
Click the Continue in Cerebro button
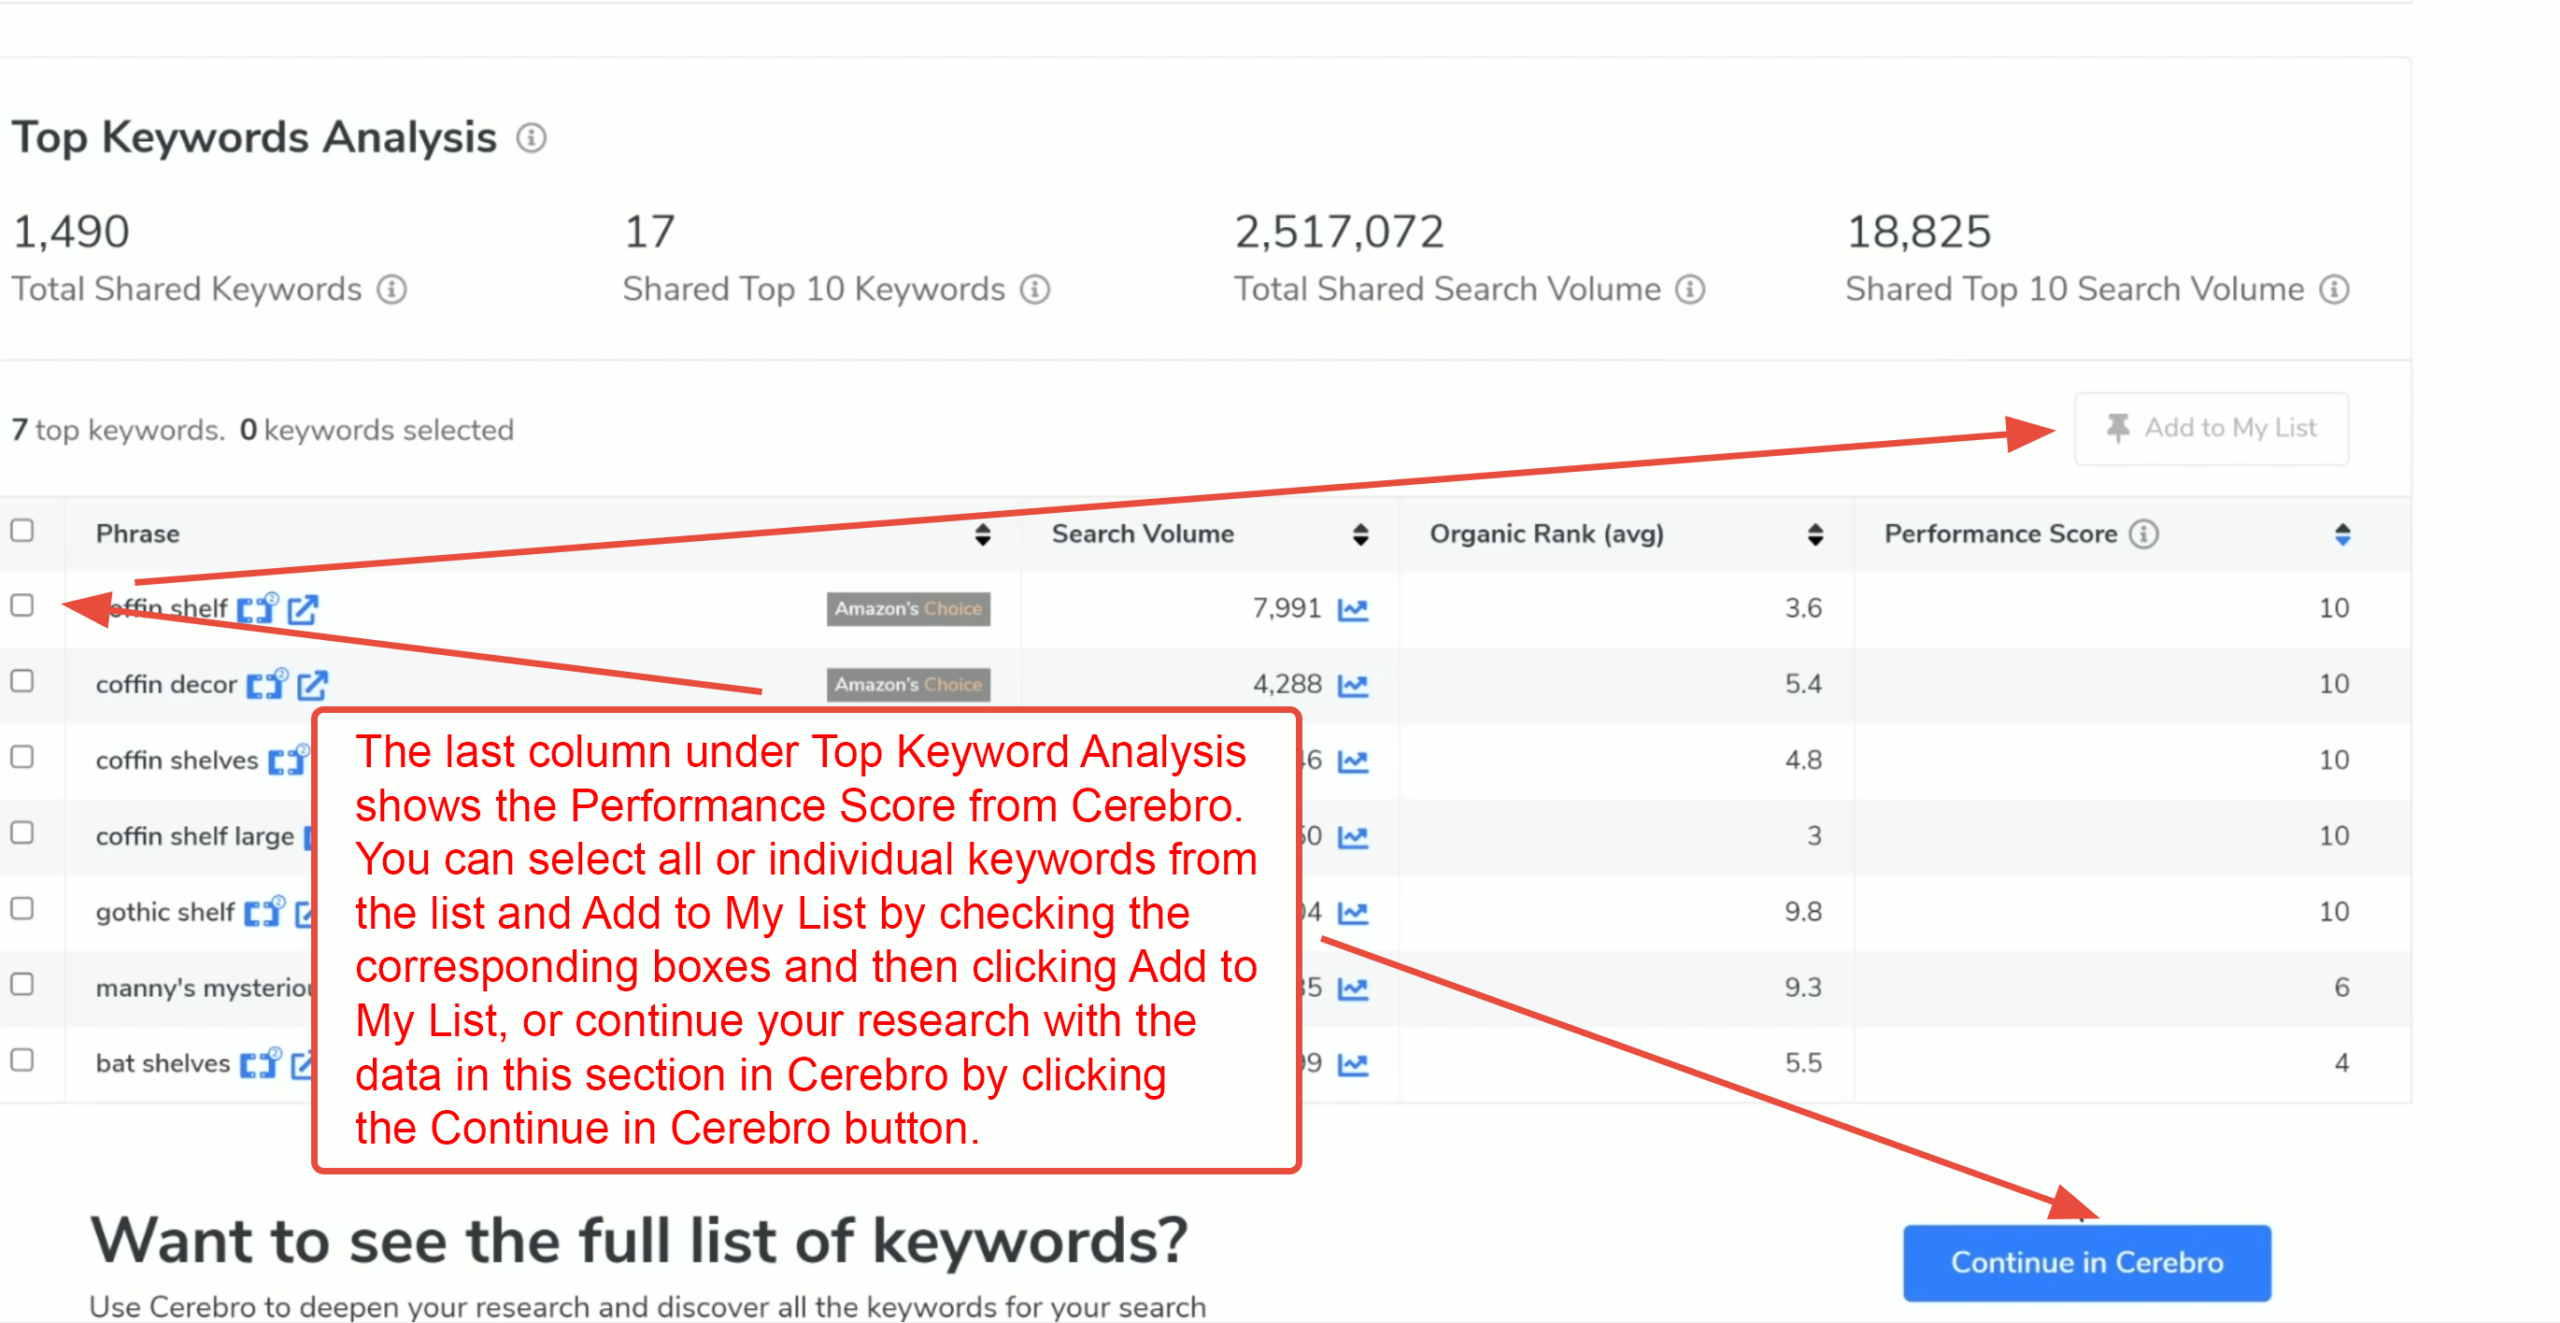pos(2087,1262)
